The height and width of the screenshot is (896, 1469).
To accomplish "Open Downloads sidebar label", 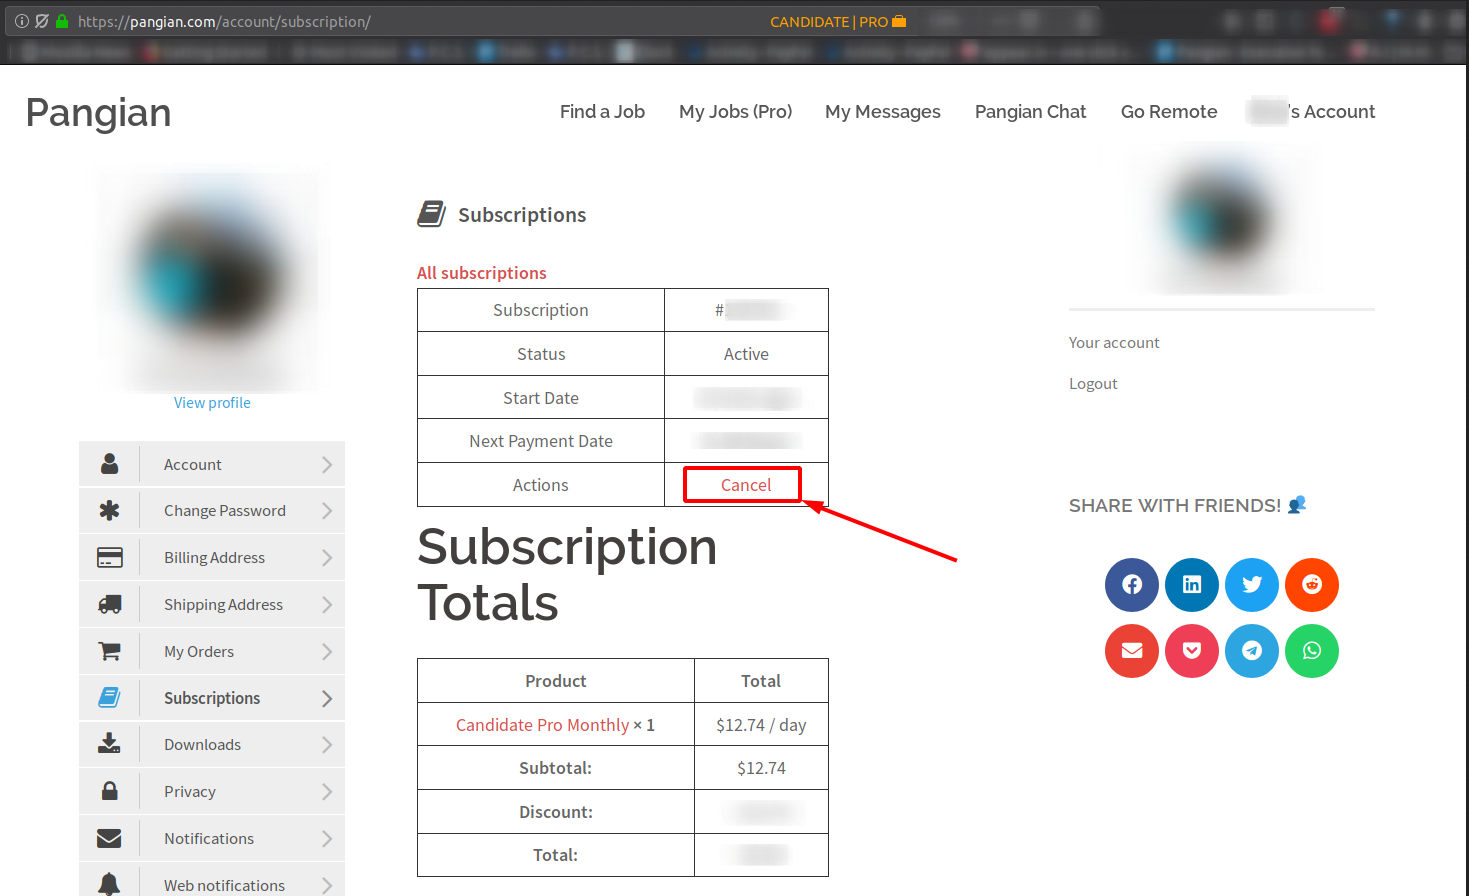I will click(x=202, y=745).
